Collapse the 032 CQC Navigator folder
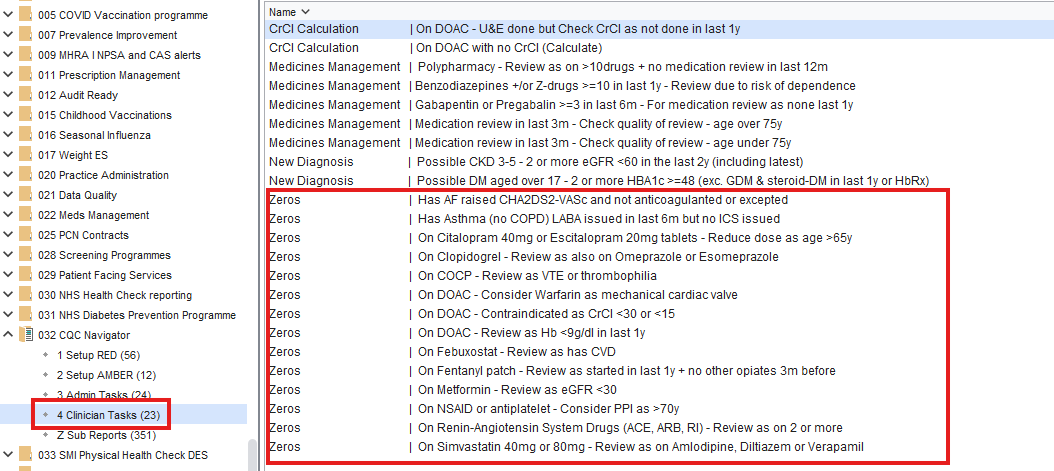 point(7,335)
